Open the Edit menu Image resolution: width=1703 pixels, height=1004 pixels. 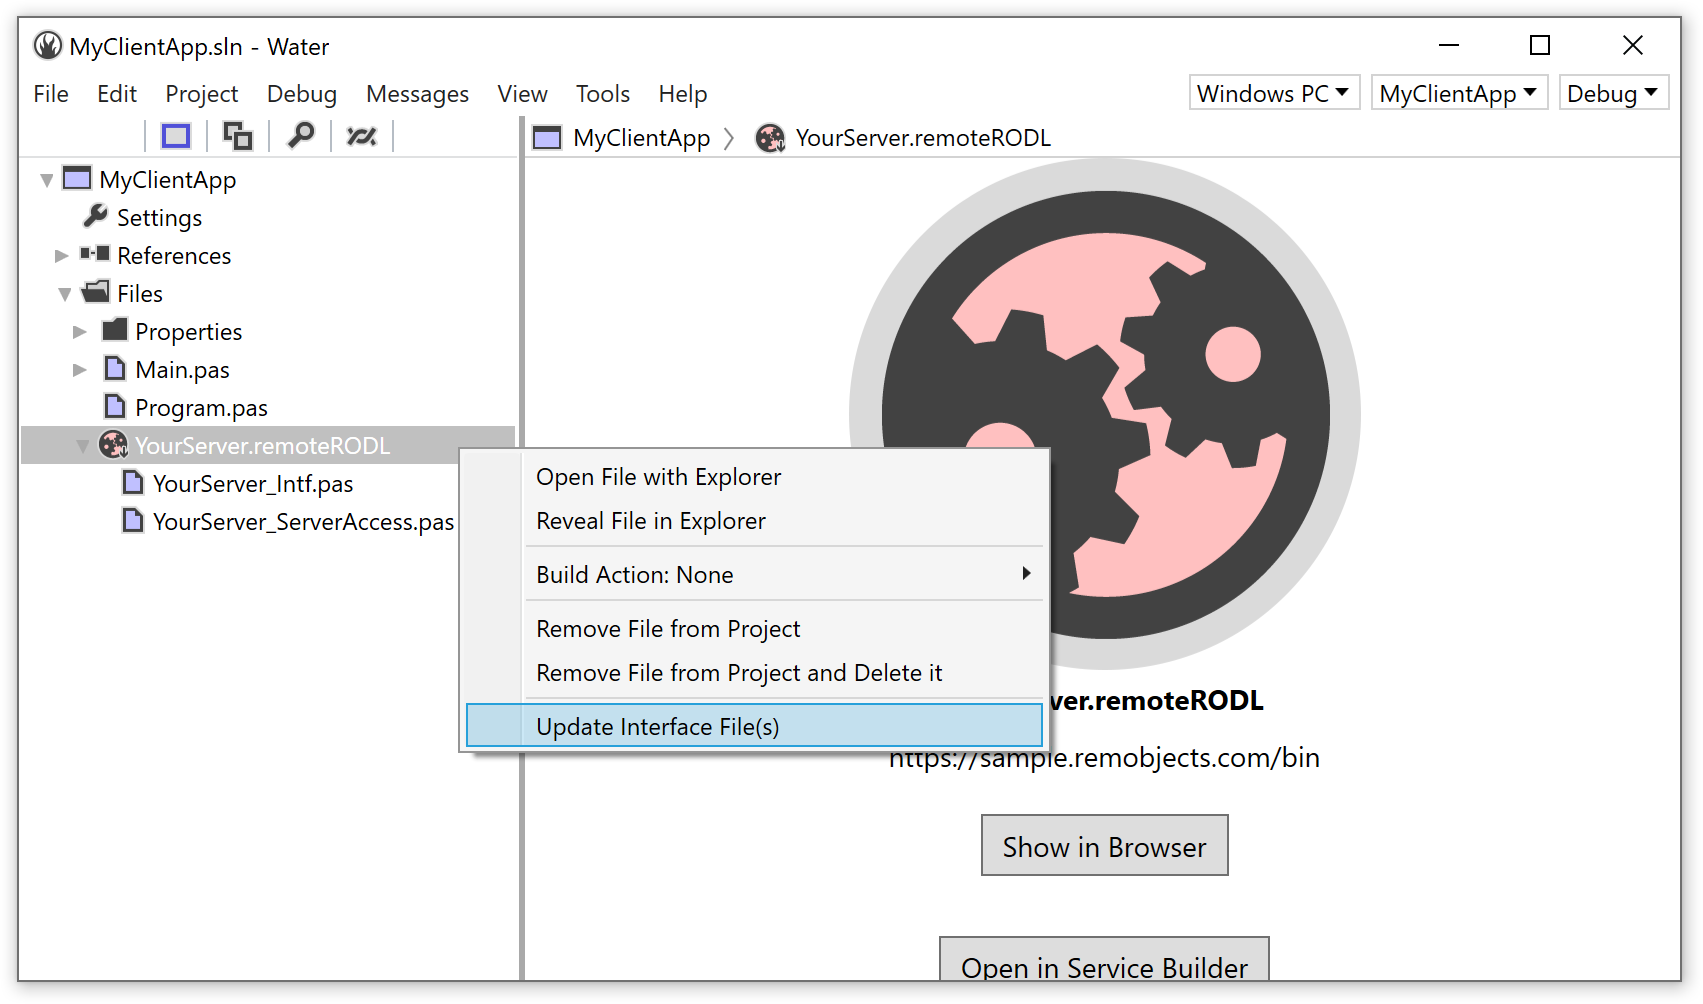pos(117,94)
